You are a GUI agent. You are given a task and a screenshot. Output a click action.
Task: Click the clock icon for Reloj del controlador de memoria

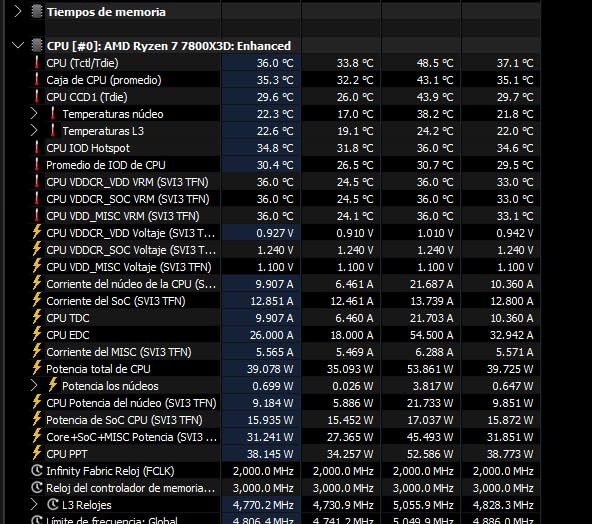(37, 487)
